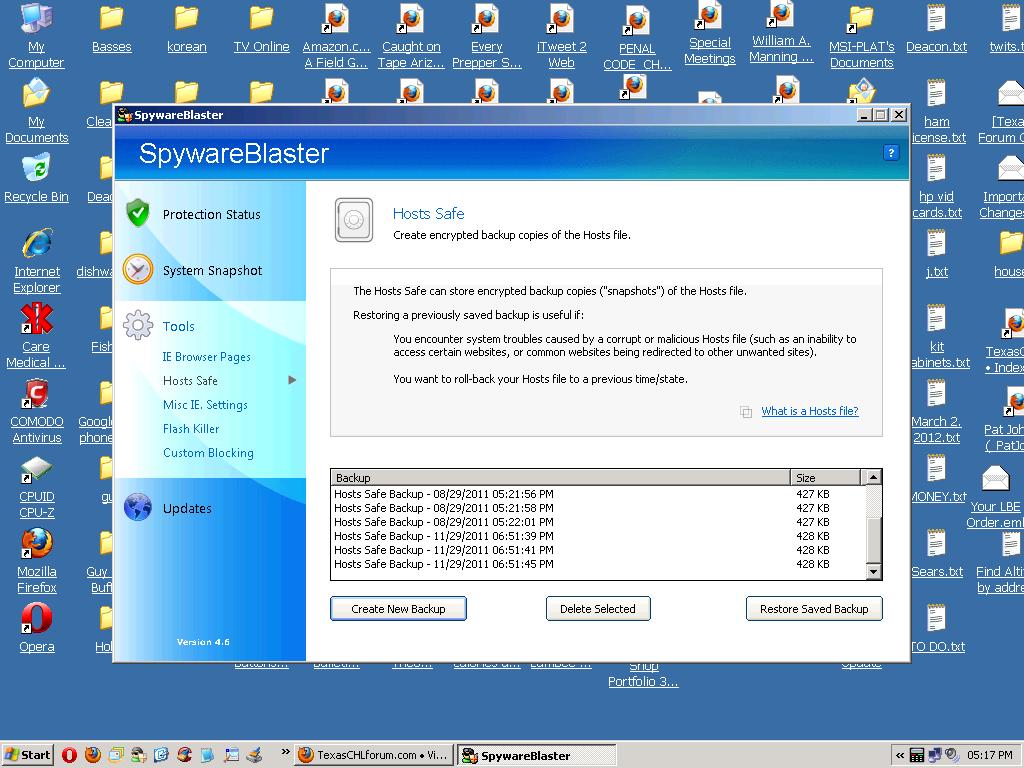This screenshot has height=768, width=1024.
Task: Open the Protection Status shield icon
Action: point(138,213)
